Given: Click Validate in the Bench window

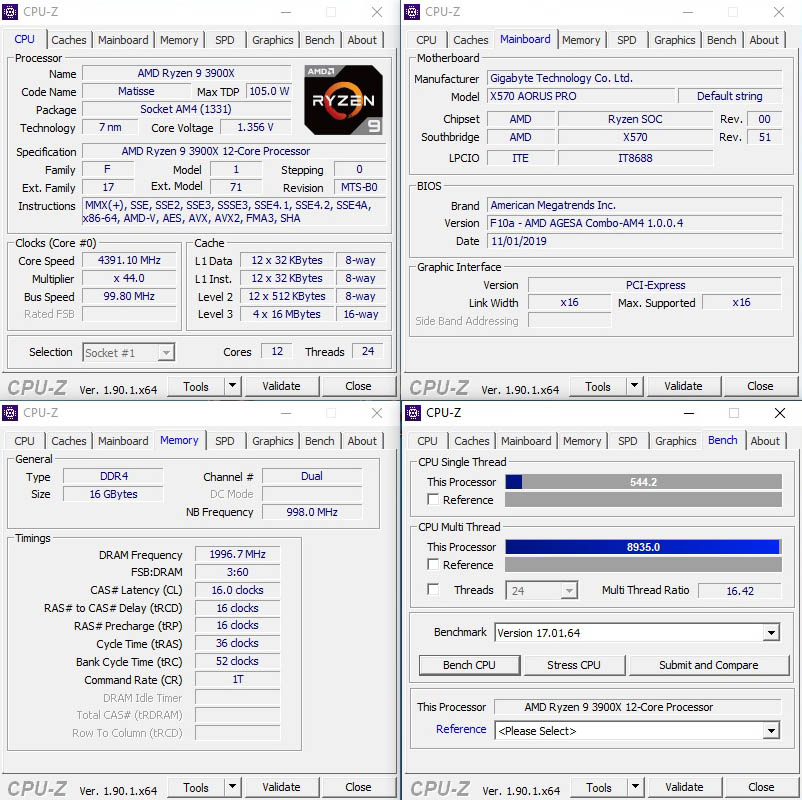Looking at the screenshot, I should click(684, 787).
